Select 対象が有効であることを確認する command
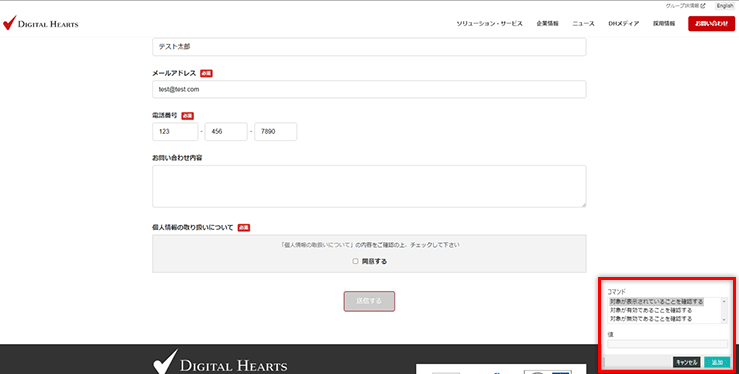The image size is (739, 374). coord(651,310)
